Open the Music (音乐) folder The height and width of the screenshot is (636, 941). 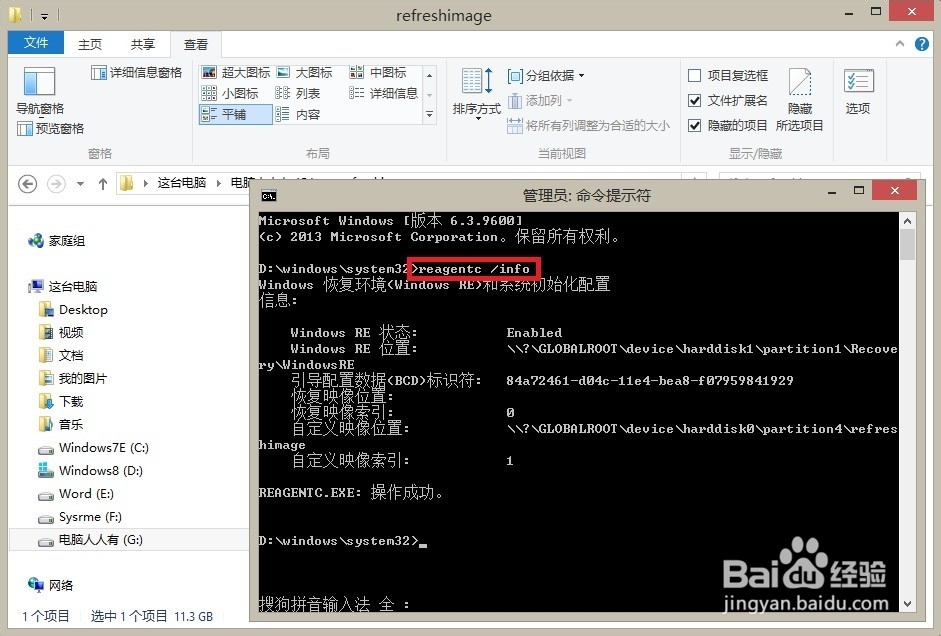[x=61, y=424]
